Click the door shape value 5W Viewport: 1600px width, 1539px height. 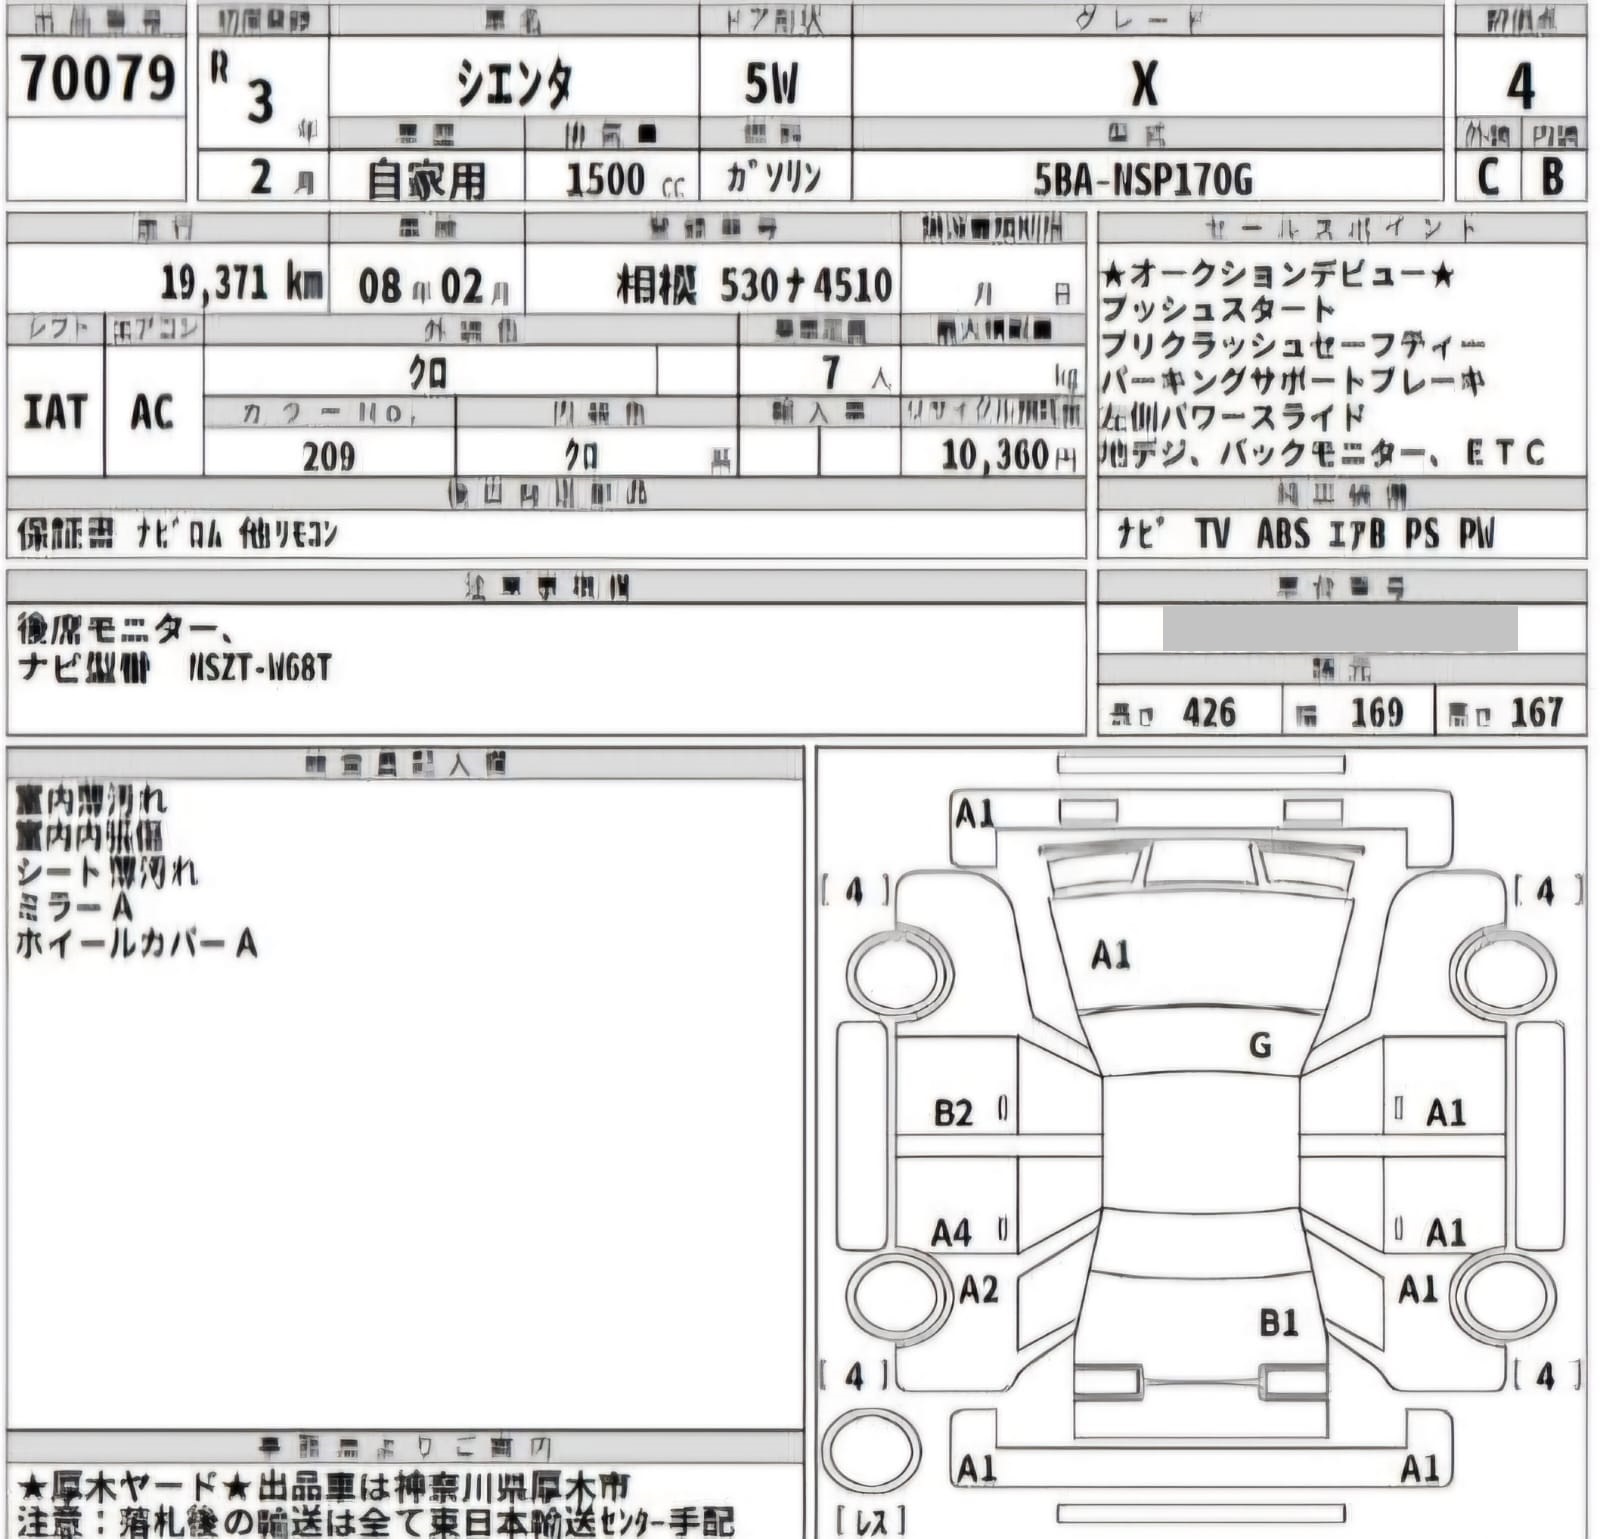pos(771,84)
